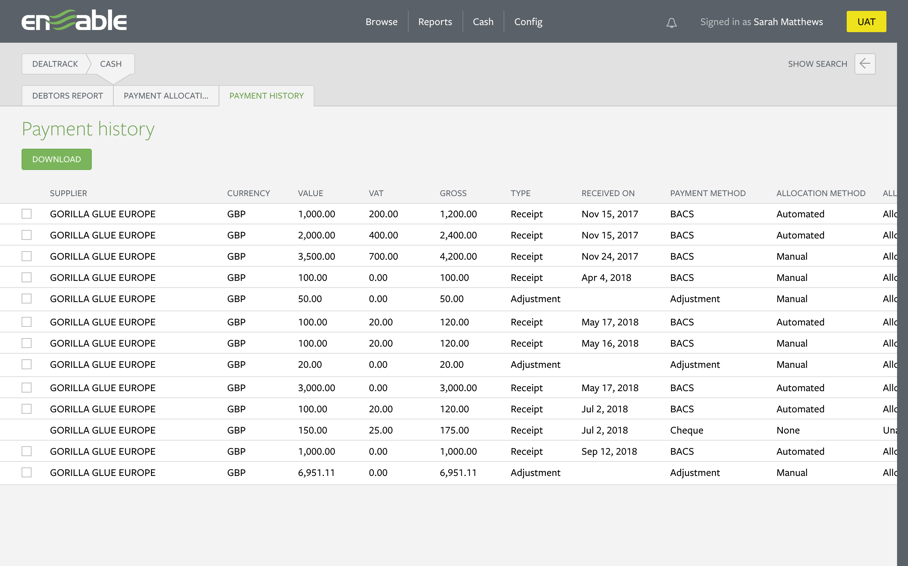Click the Cheque payment method cell
The height and width of the screenshot is (566, 908).
(x=686, y=430)
